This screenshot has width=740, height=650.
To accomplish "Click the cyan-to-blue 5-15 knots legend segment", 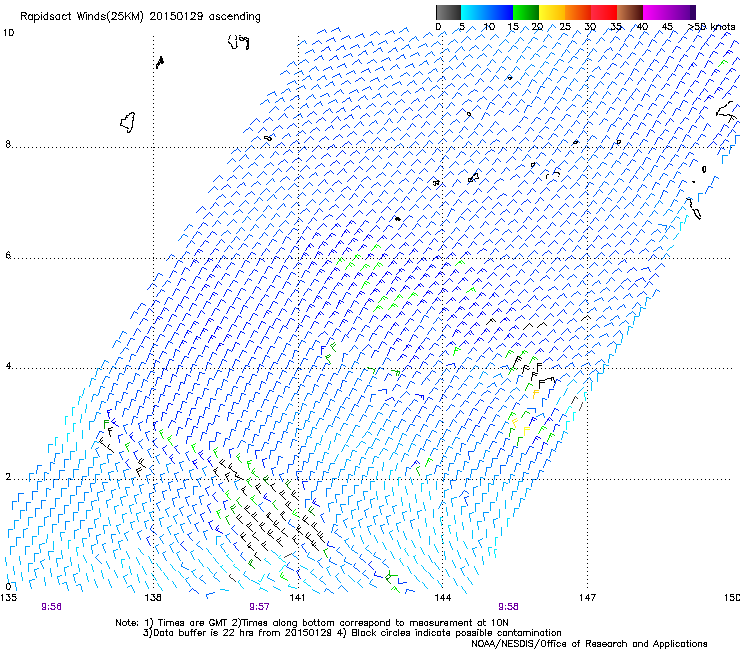I will 487,12.
